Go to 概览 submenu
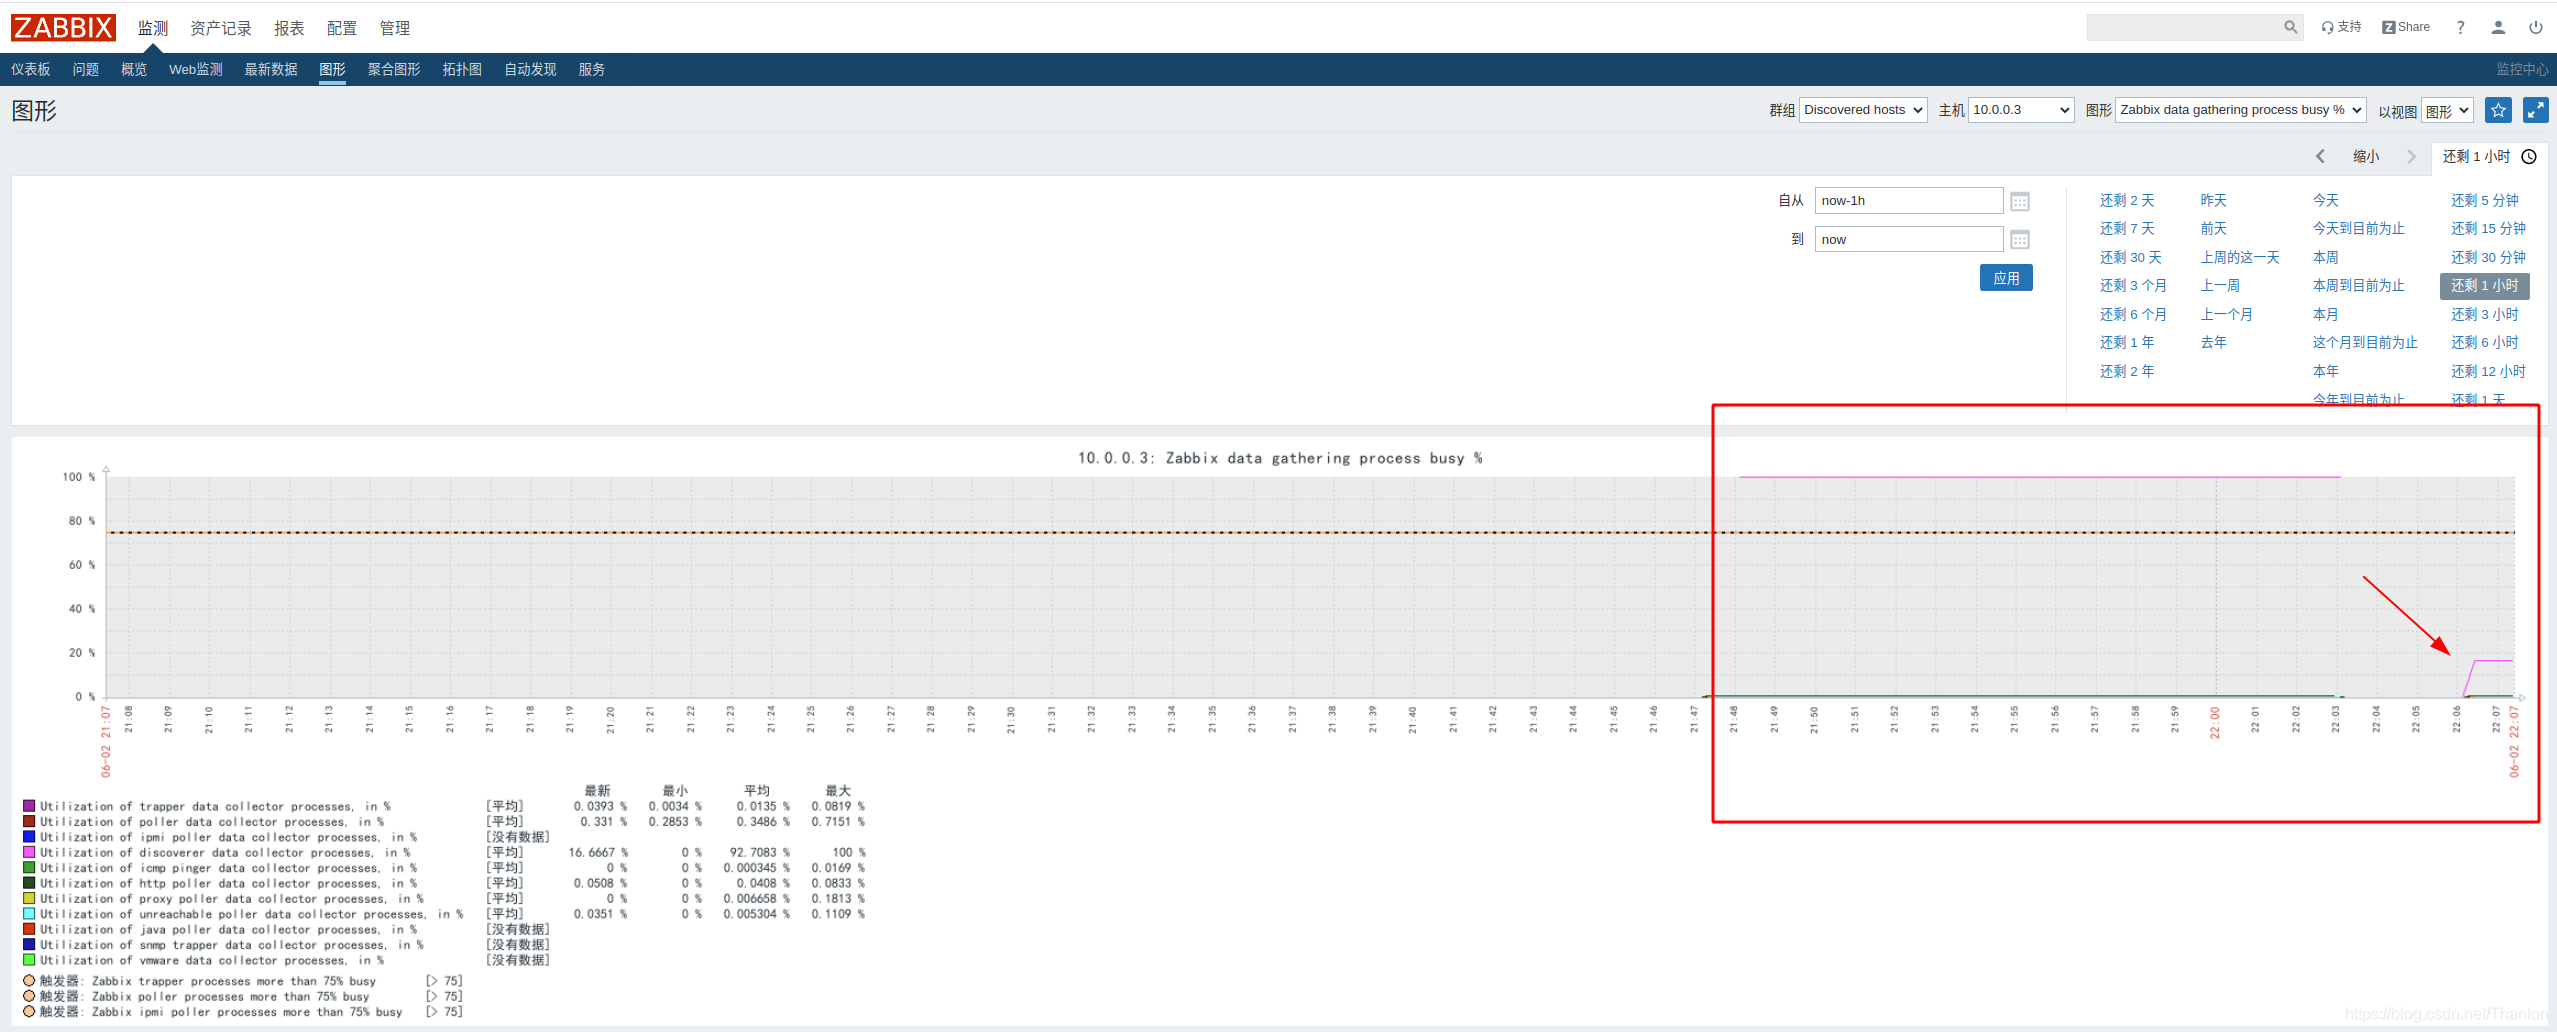Screen dimensions: 2557x1032 point(134,69)
